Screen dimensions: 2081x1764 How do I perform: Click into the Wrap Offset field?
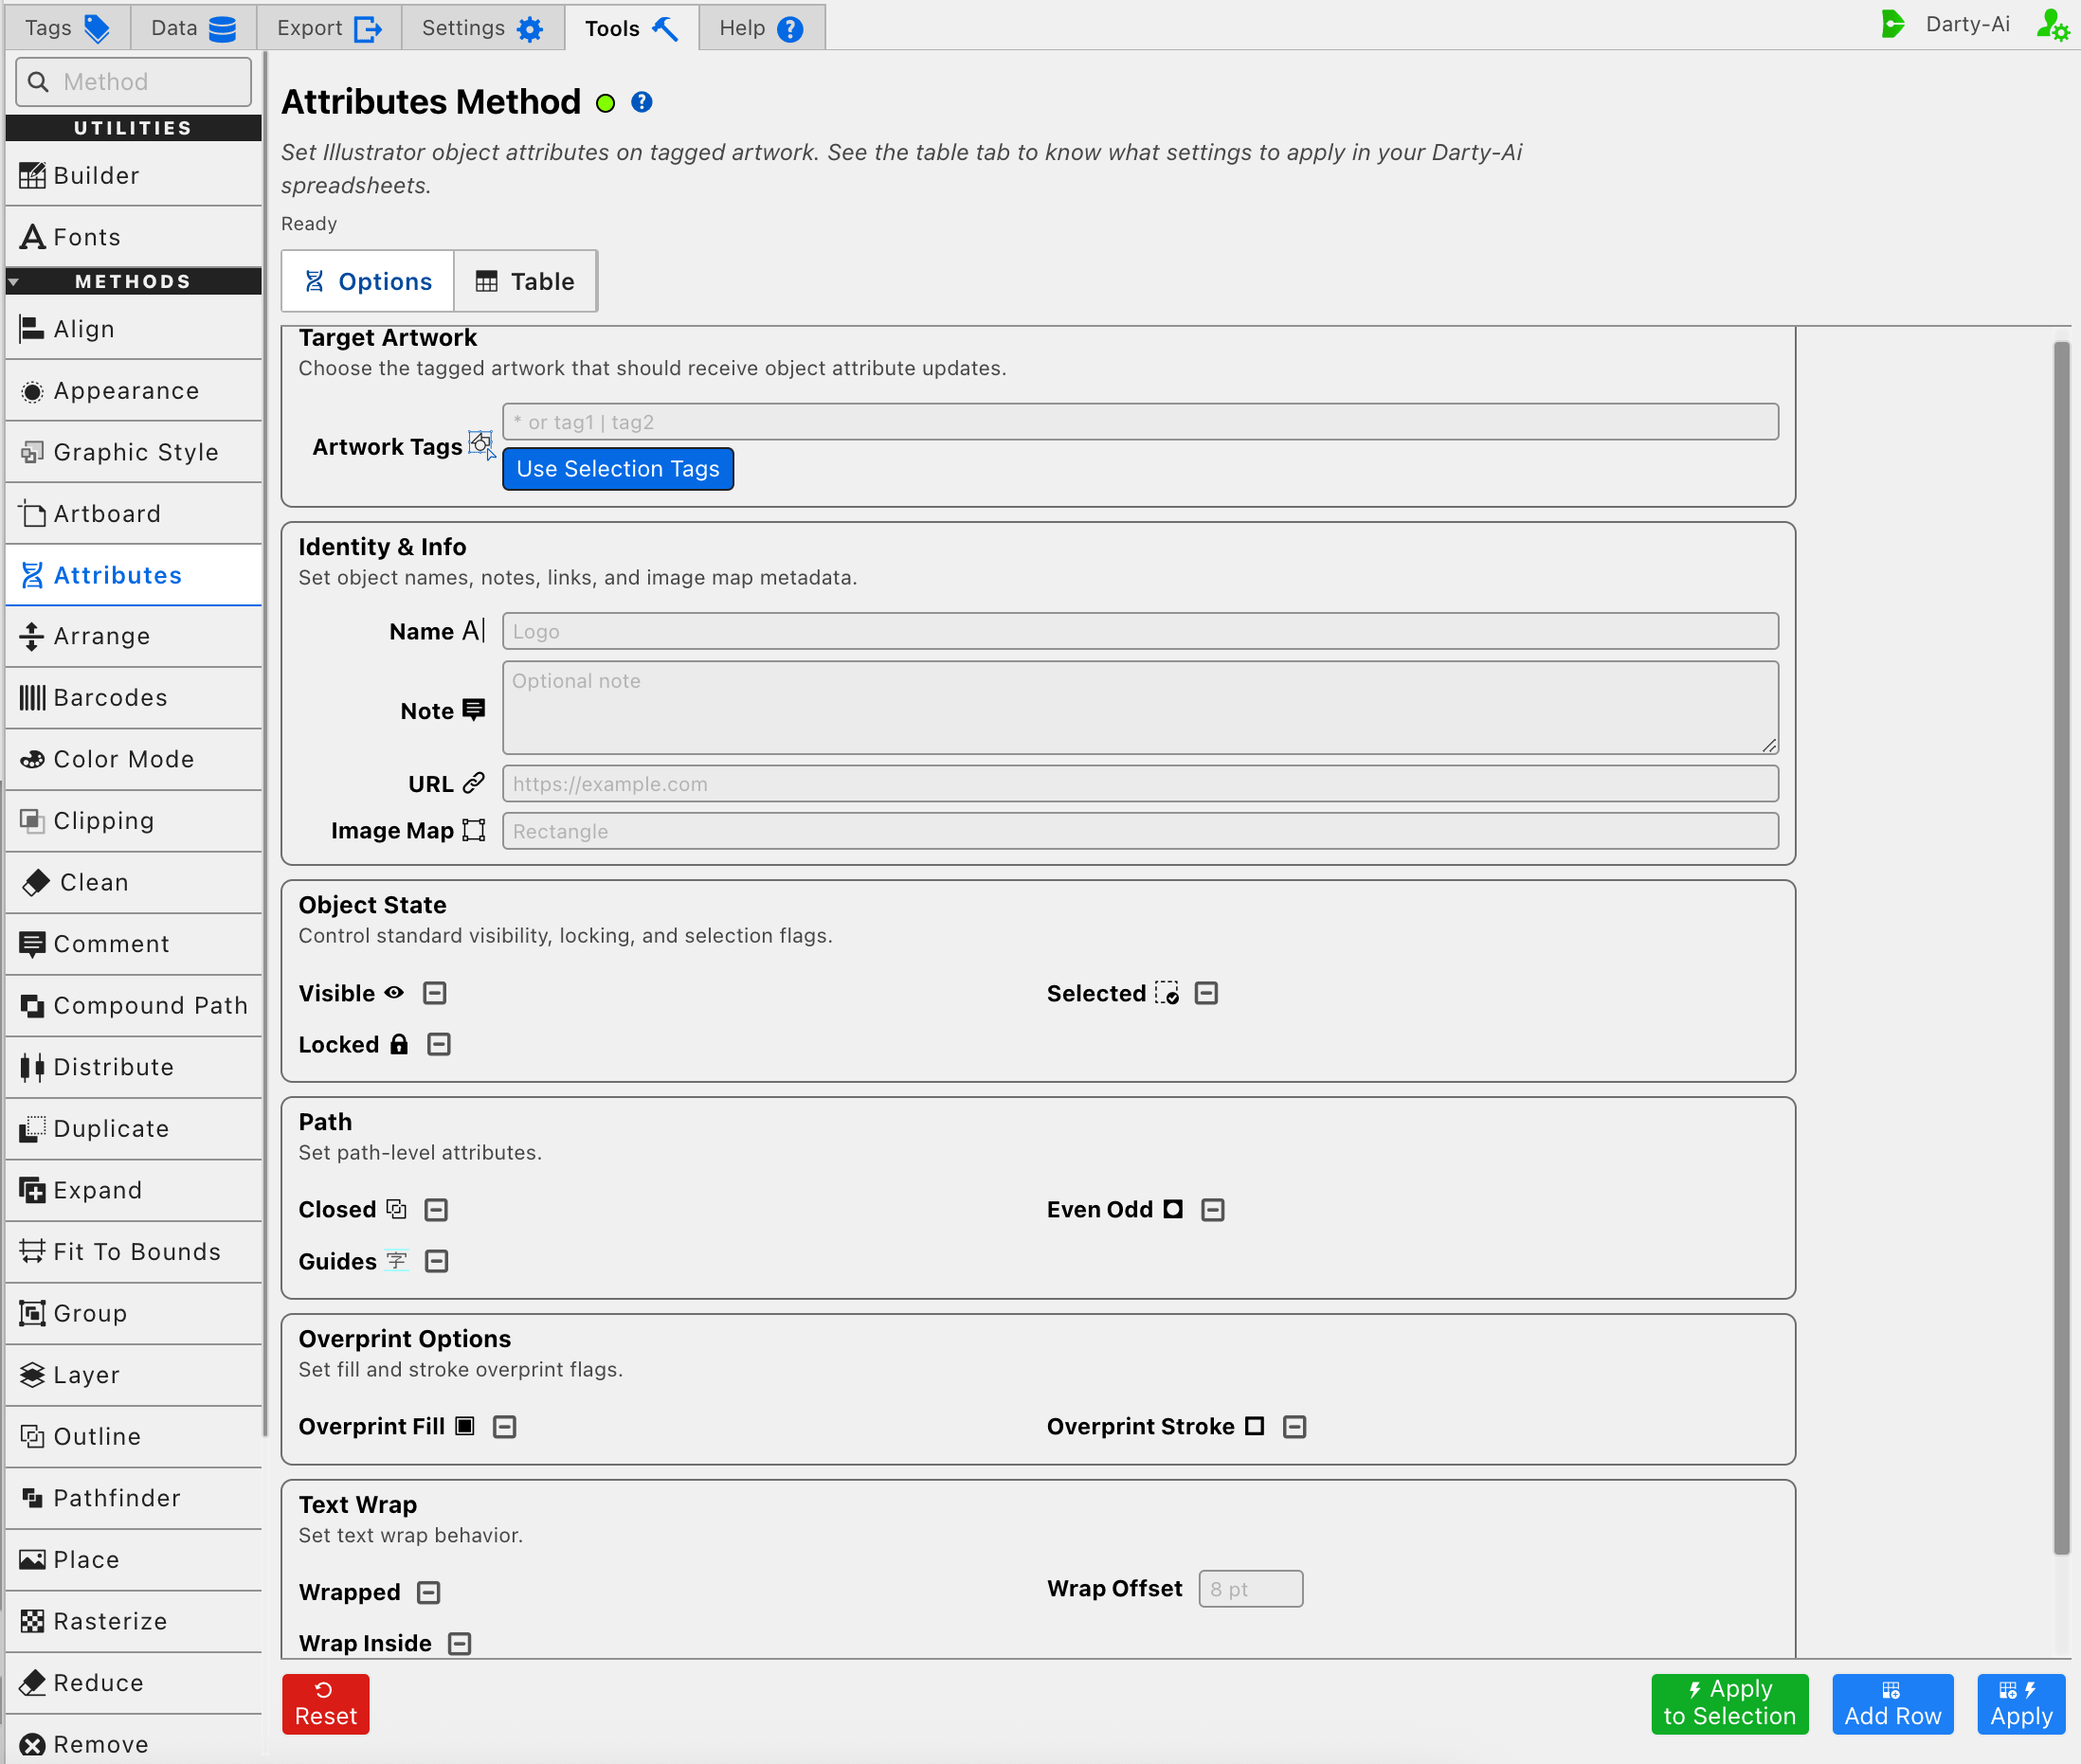click(1250, 1589)
